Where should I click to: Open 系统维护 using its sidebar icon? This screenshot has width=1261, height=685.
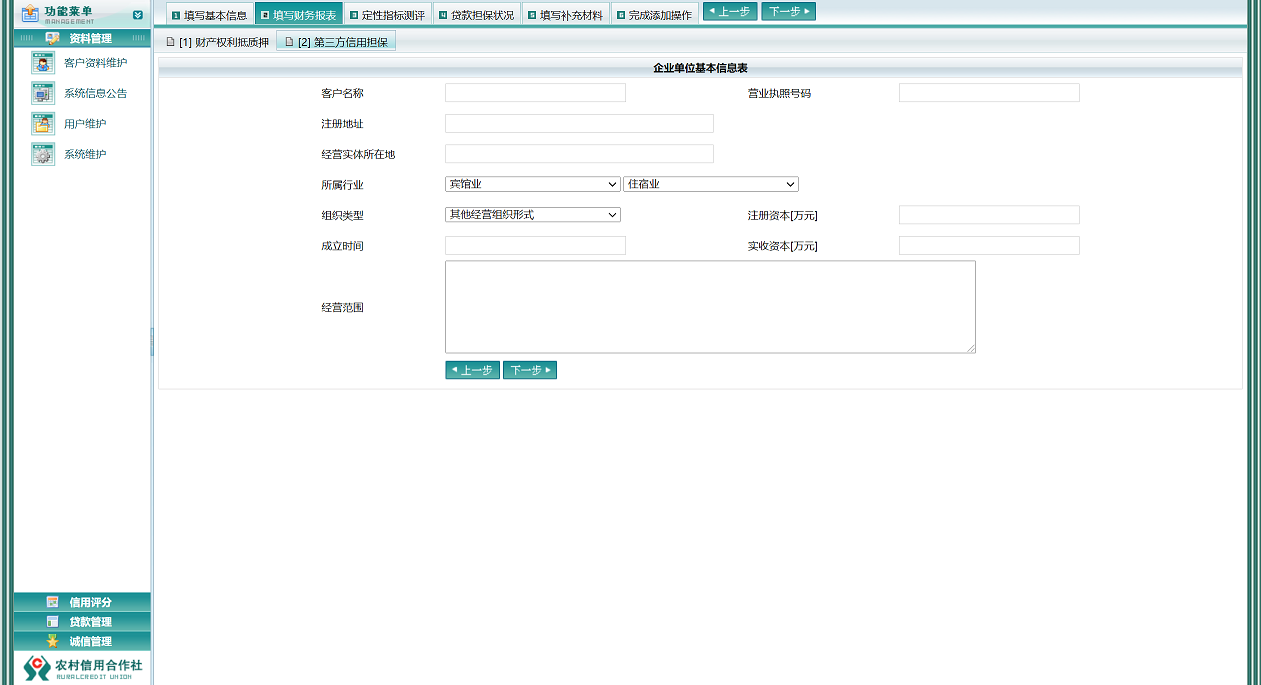pyautogui.click(x=42, y=153)
